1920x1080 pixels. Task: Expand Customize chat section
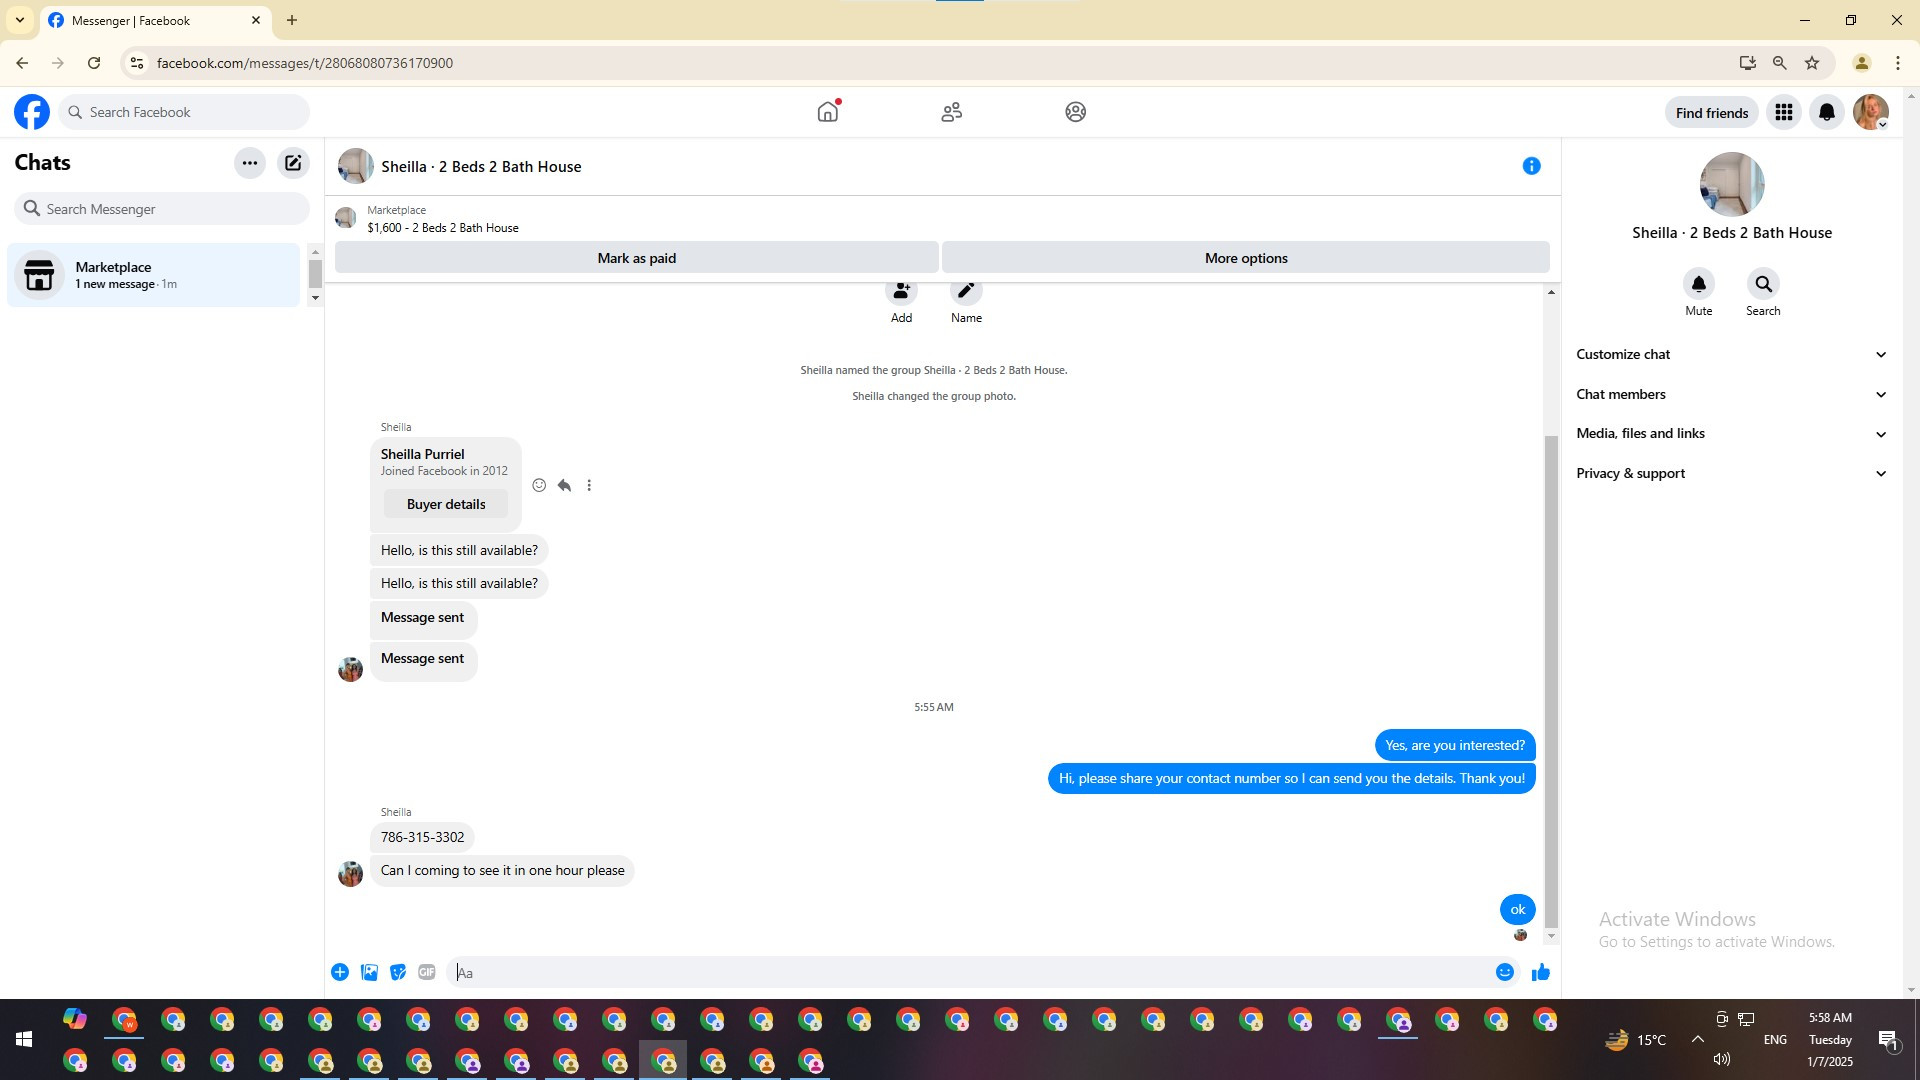[1731, 354]
